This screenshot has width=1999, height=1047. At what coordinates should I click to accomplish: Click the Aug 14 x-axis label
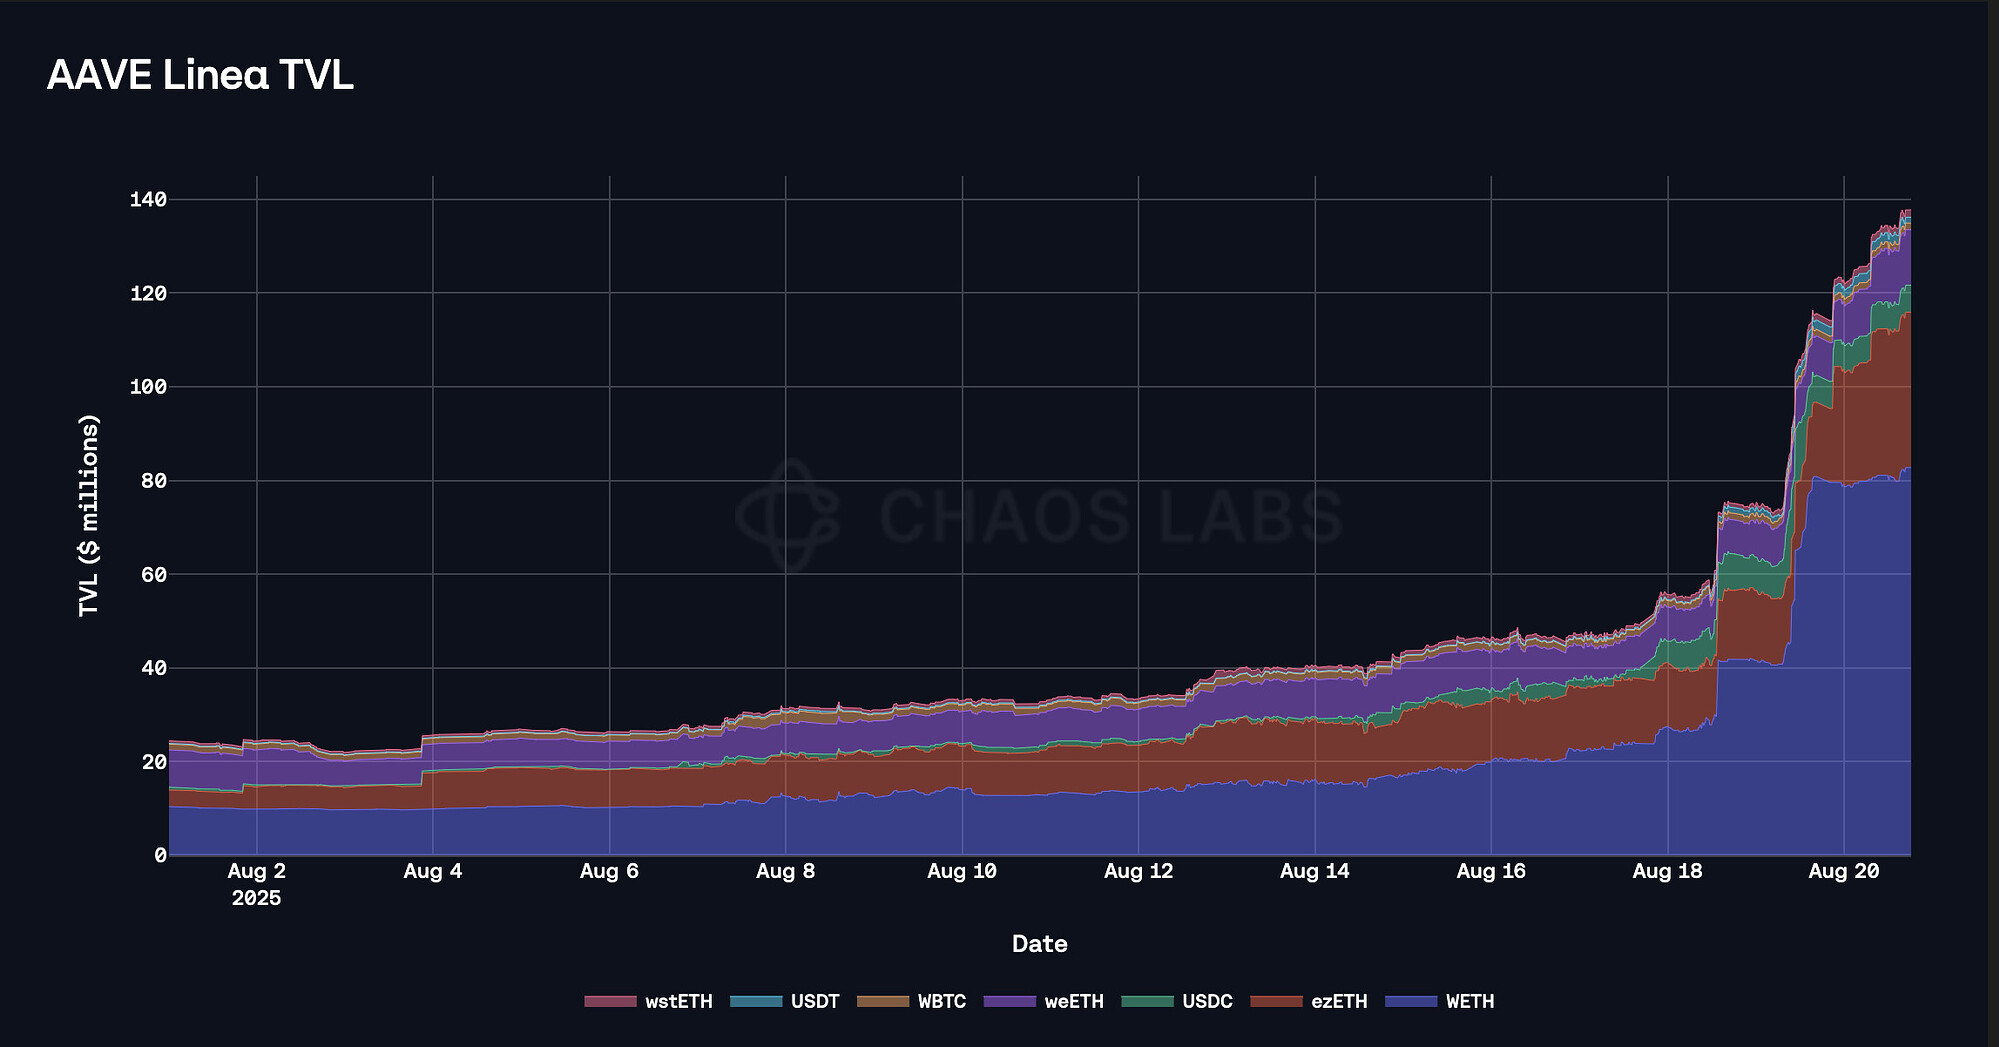[x=1315, y=871]
